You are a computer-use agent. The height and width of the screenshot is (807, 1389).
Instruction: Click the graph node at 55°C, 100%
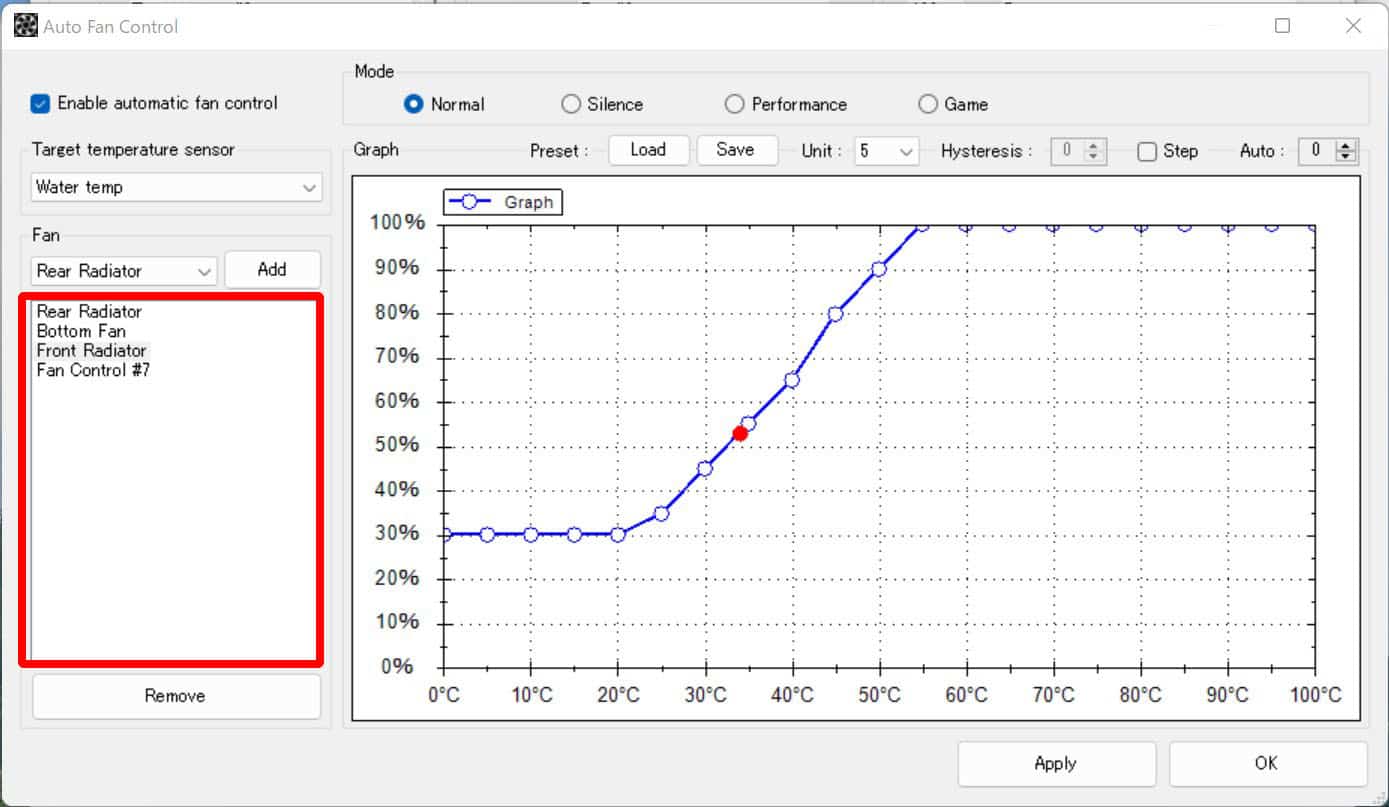click(922, 225)
